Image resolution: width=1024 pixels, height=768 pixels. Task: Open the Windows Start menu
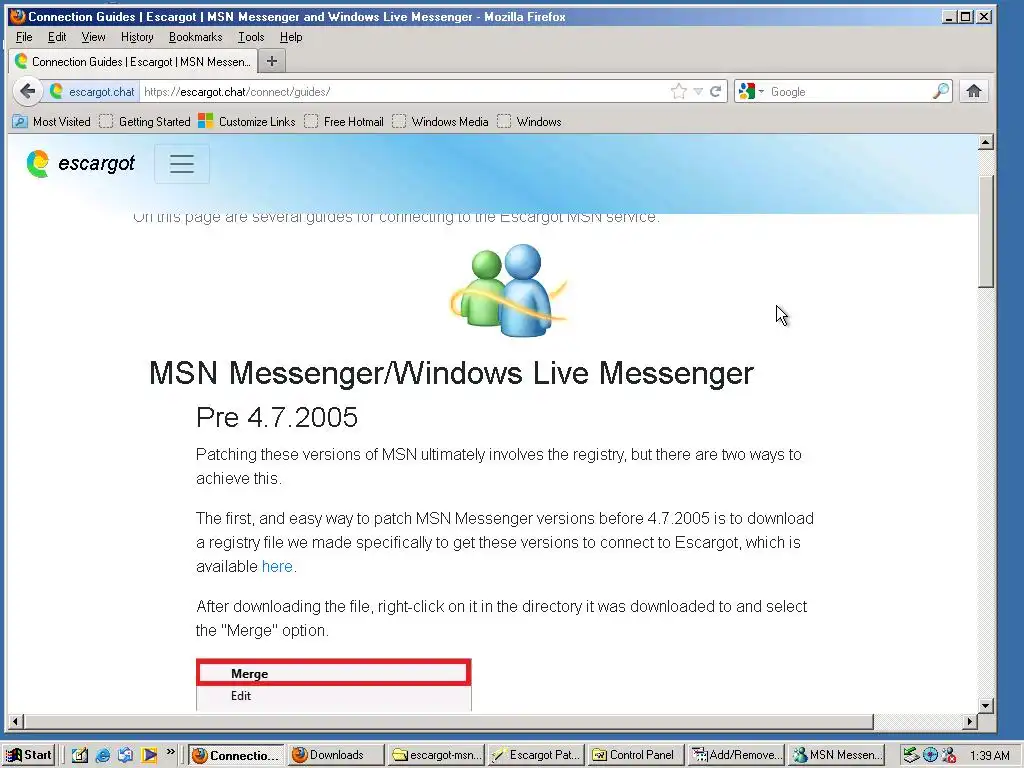pos(29,755)
